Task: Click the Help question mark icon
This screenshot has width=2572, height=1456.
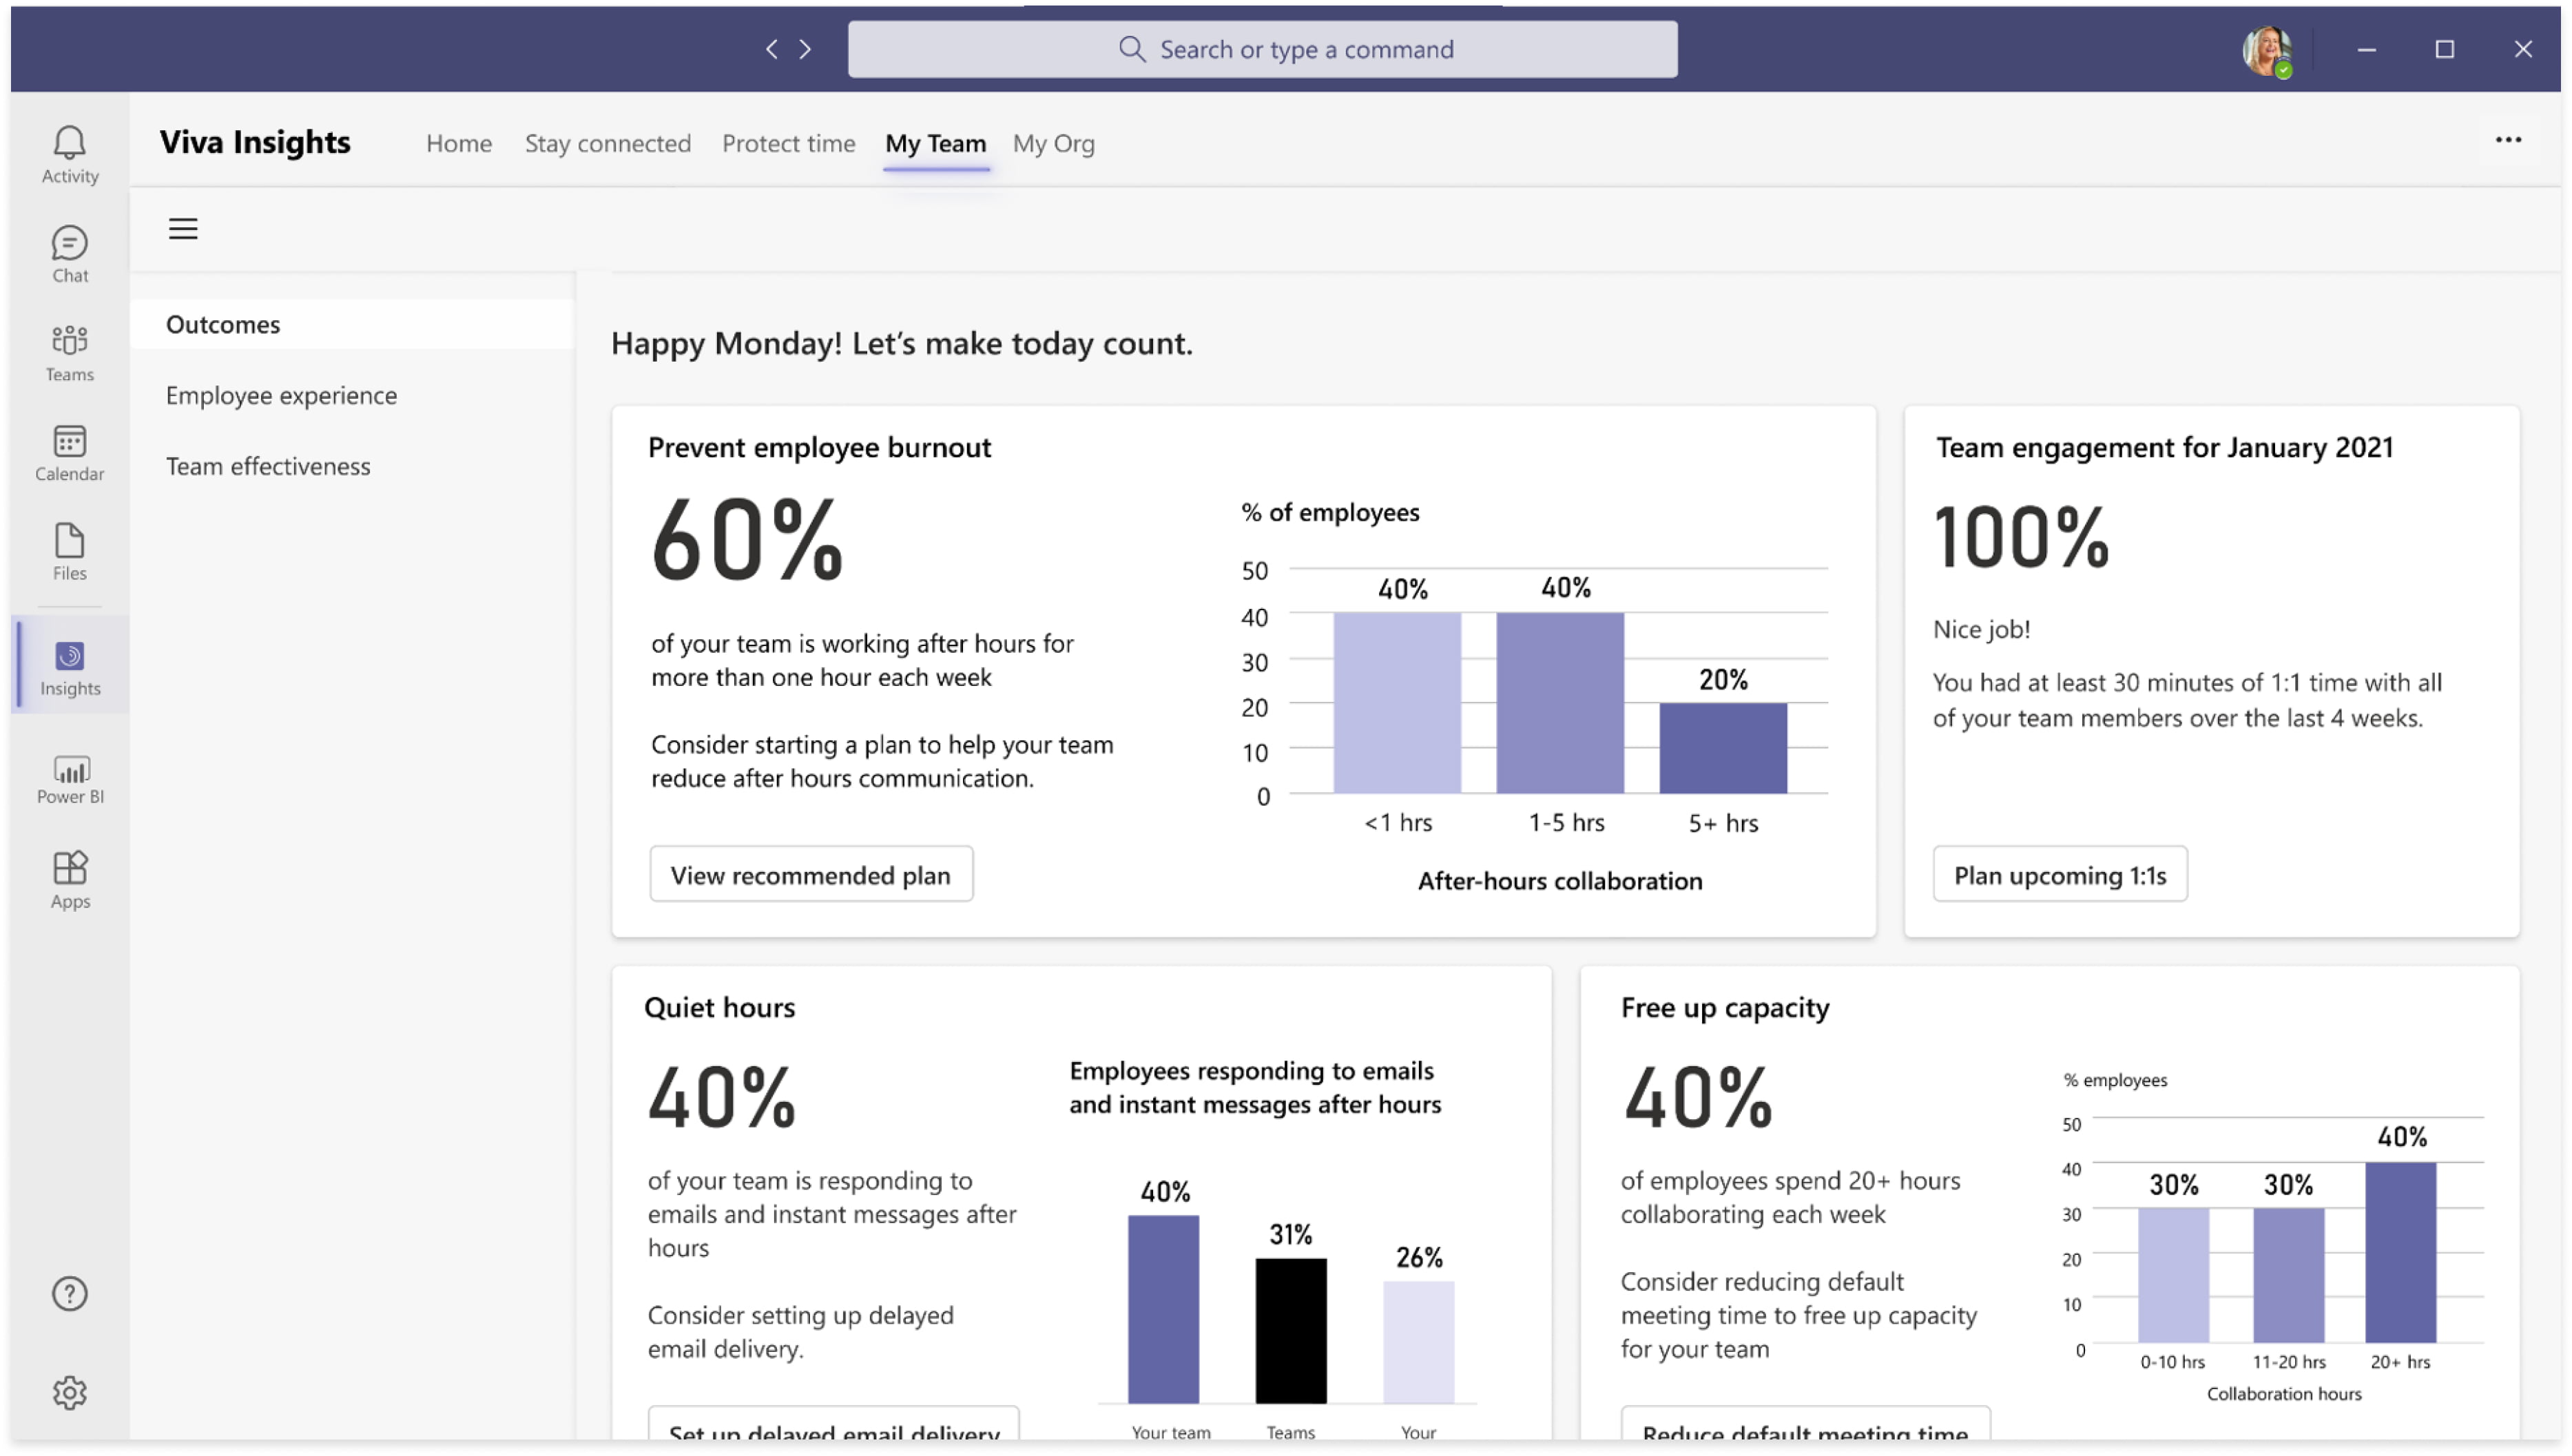Action: point(69,1294)
